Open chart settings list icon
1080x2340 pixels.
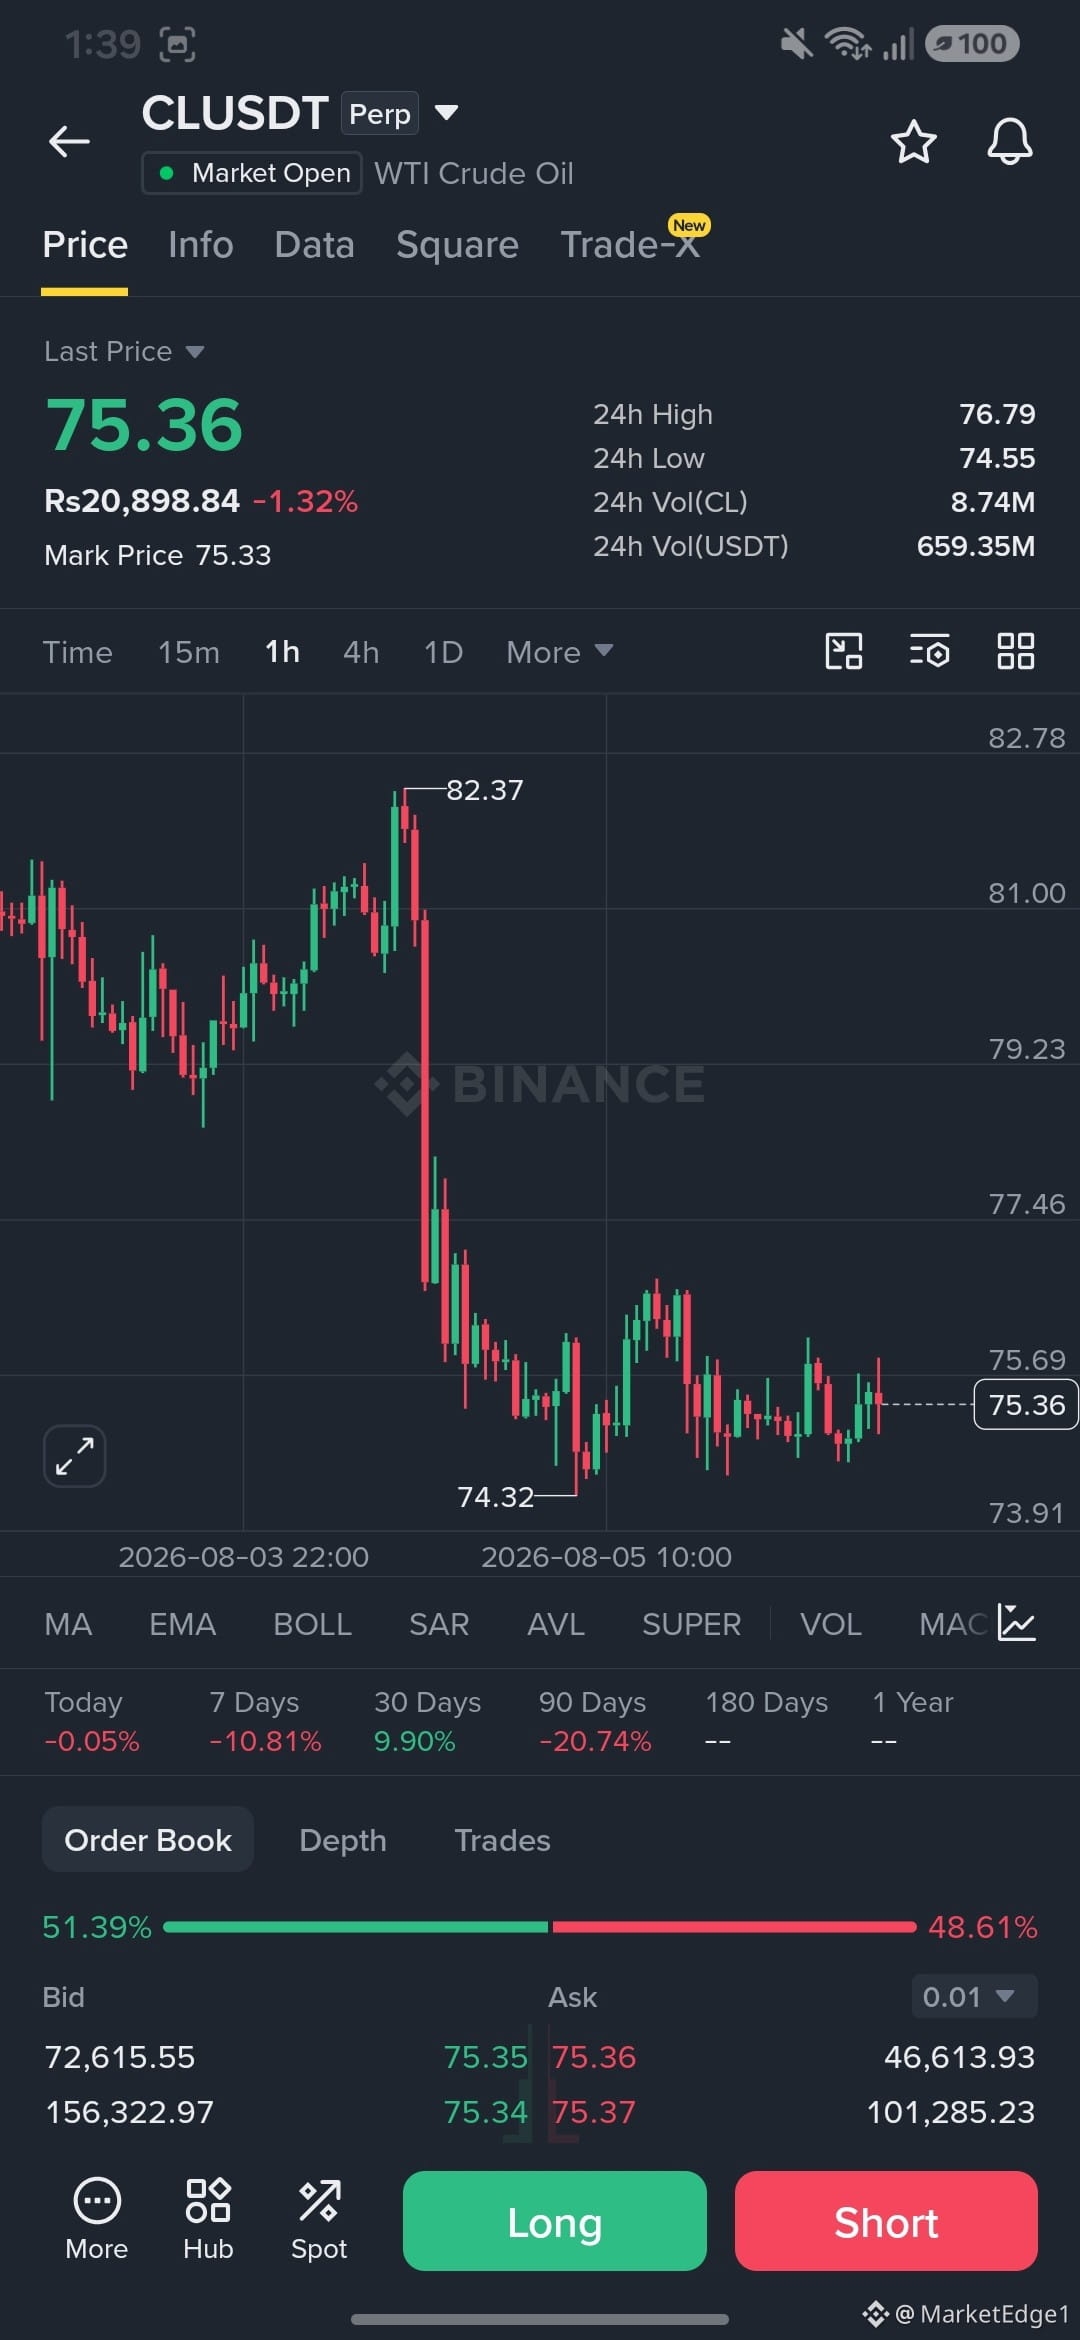tap(929, 651)
